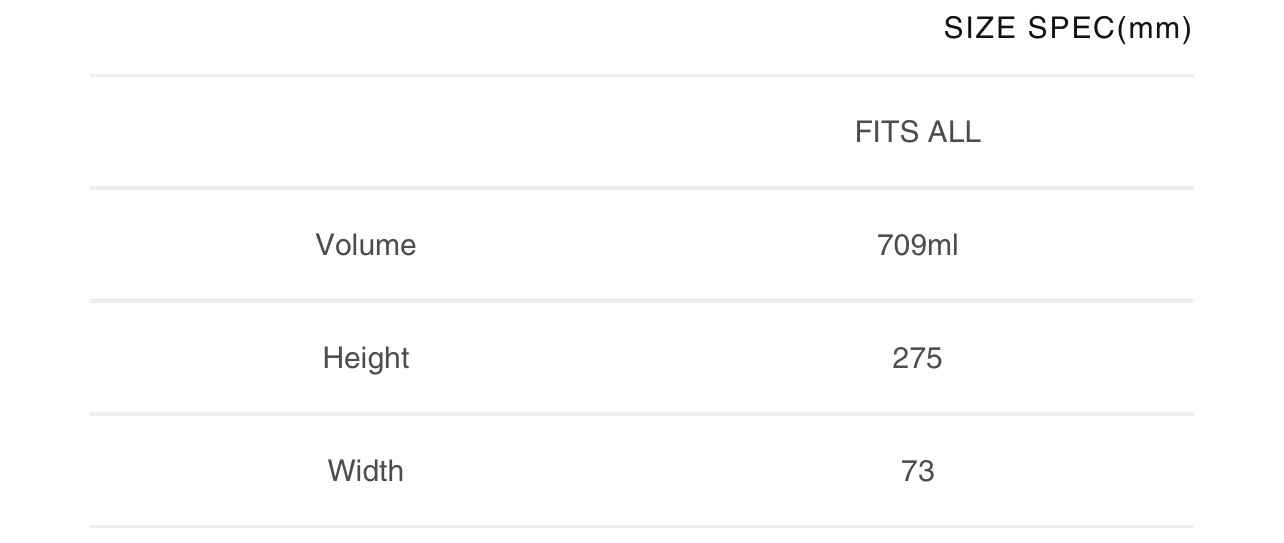1284x543 pixels.
Task: Click the "Height" row label
Action: [366, 358]
